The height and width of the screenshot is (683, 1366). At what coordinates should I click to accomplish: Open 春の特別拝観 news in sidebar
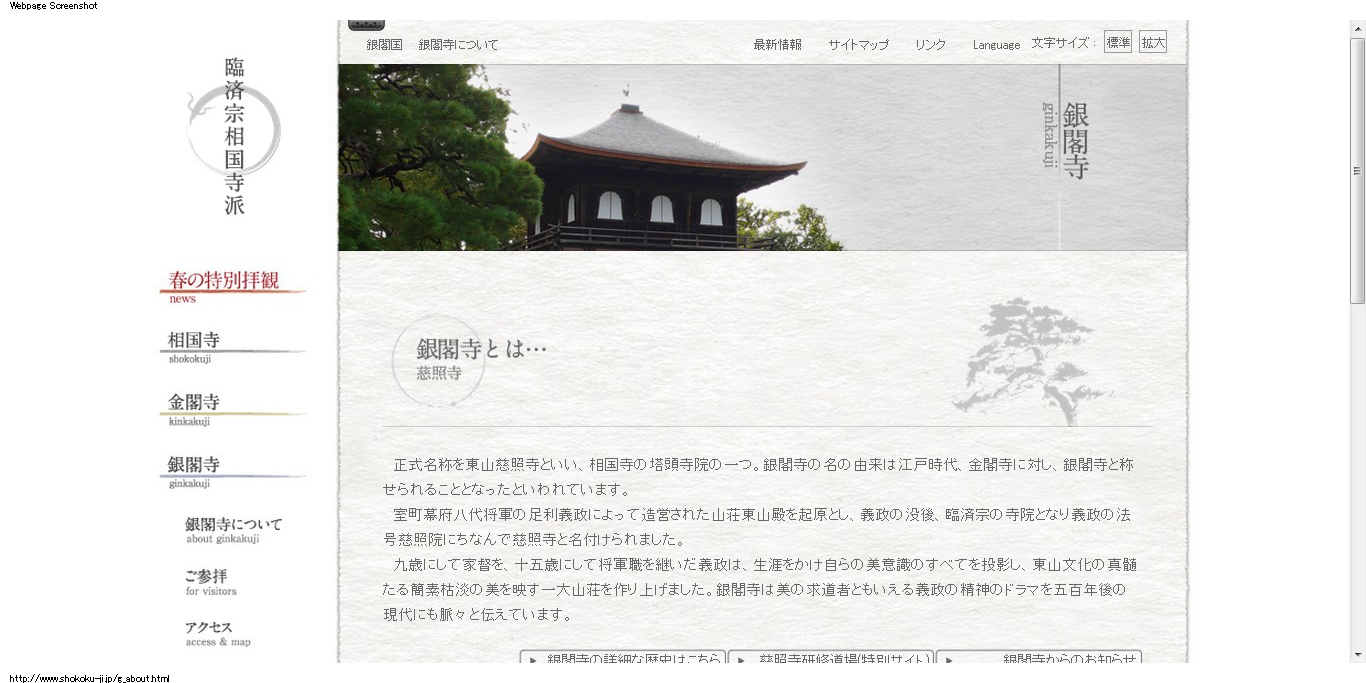pos(232,286)
